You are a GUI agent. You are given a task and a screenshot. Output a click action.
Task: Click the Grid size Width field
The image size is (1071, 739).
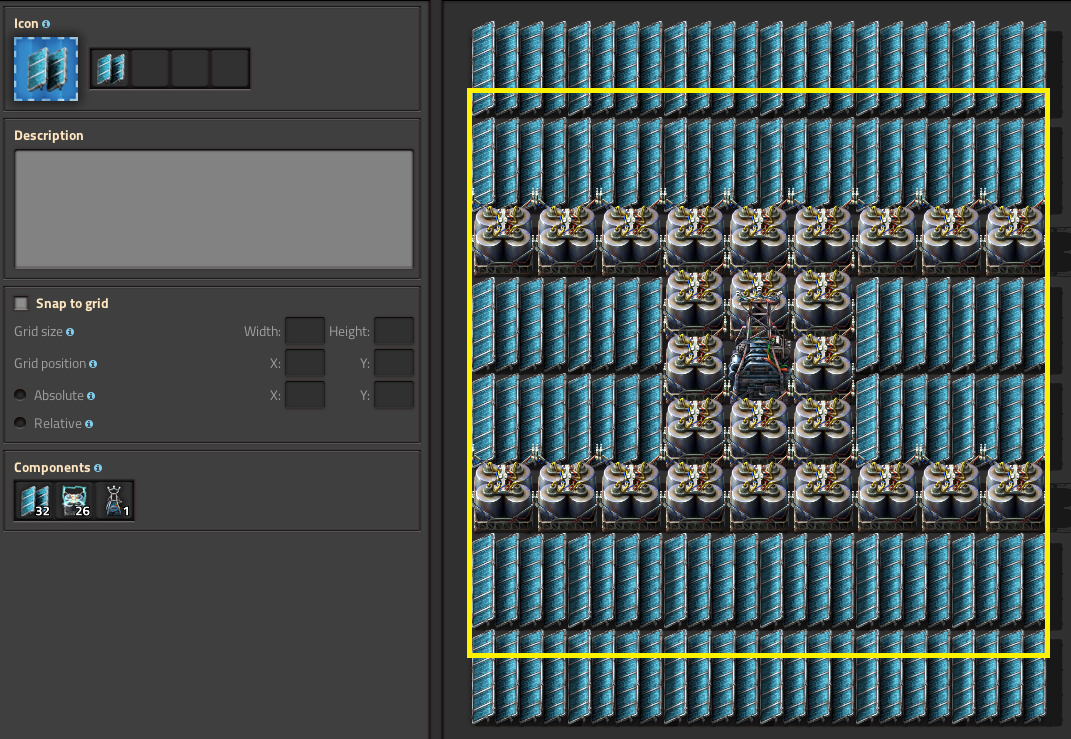pyautogui.click(x=305, y=331)
